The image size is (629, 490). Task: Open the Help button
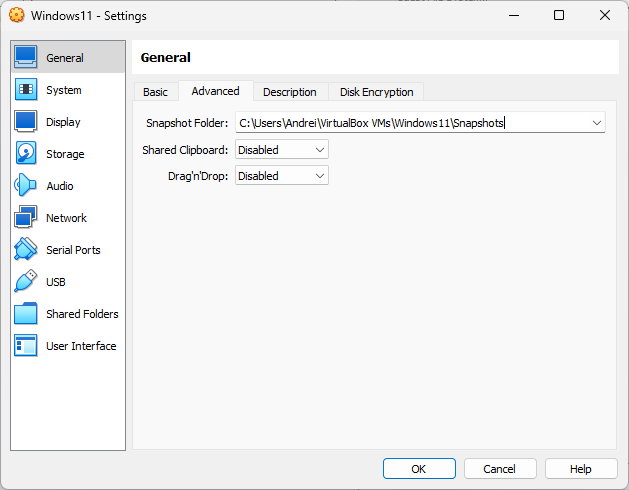581,469
